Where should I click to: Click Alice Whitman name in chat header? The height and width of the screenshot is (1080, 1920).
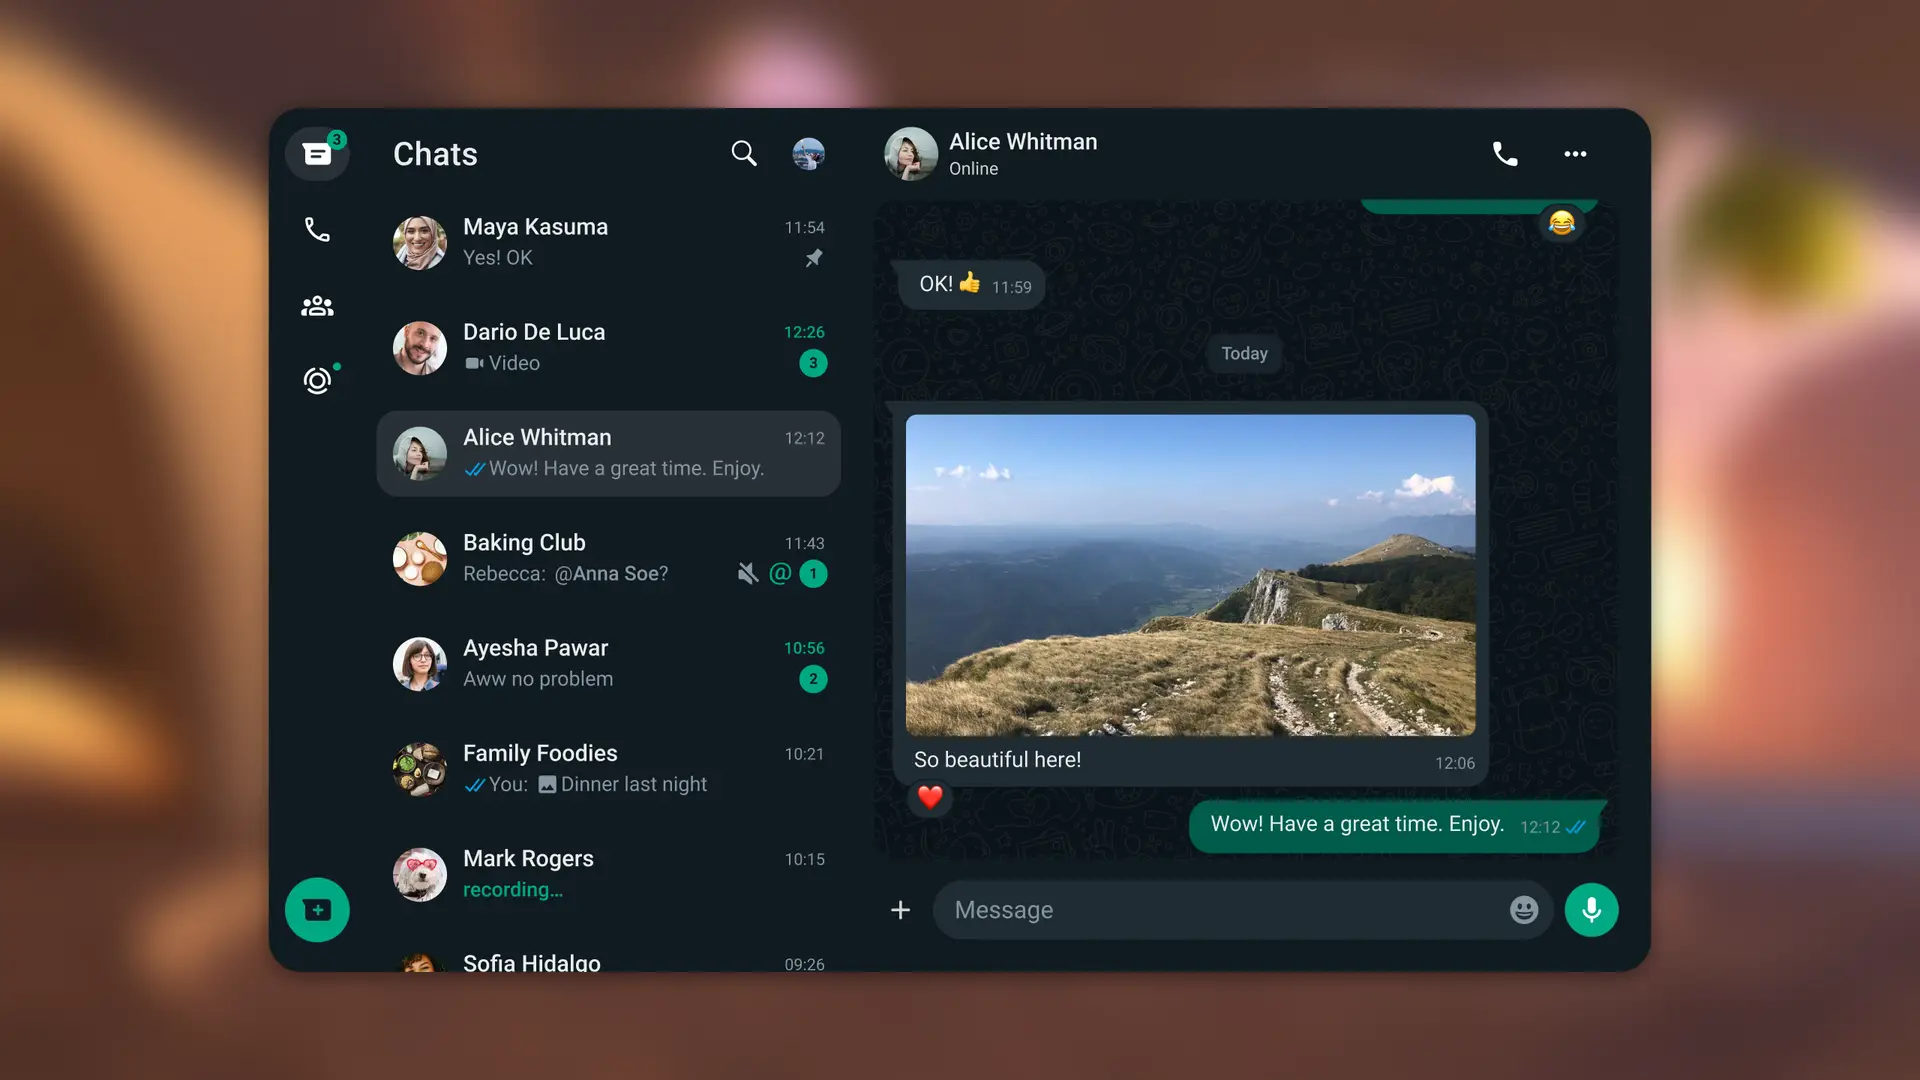(1022, 142)
